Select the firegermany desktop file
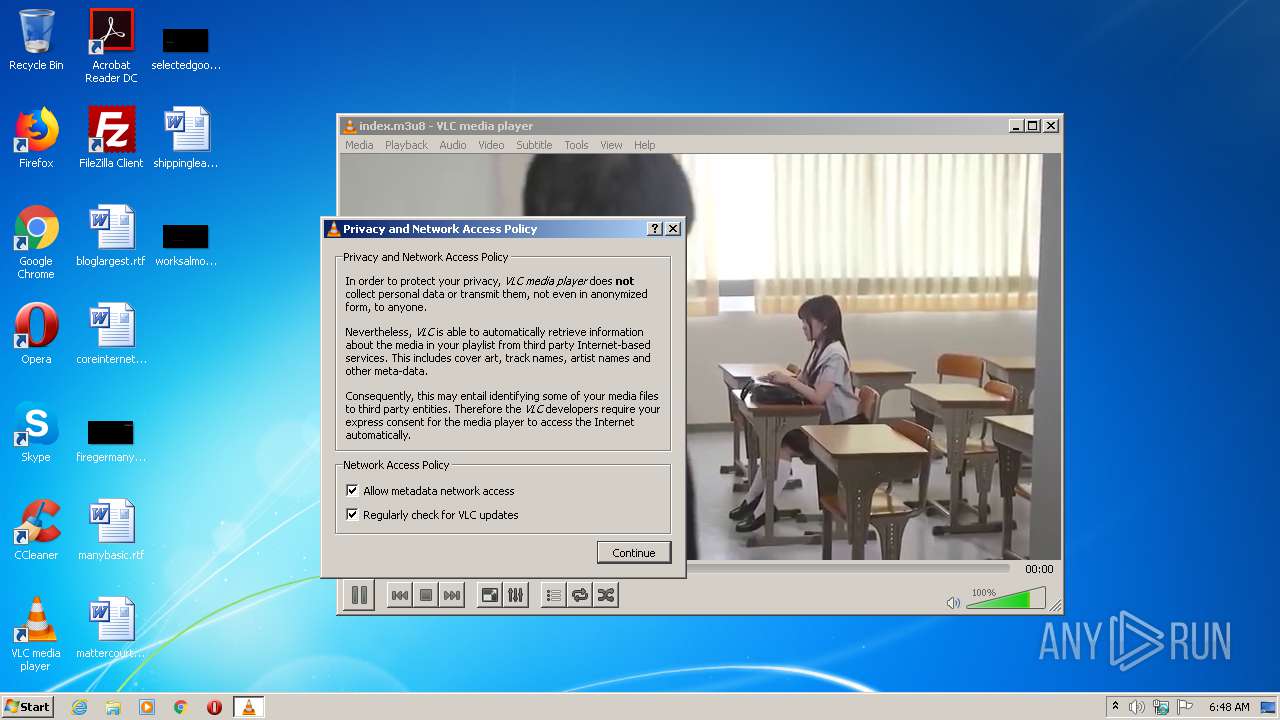 pyautogui.click(x=111, y=442)
